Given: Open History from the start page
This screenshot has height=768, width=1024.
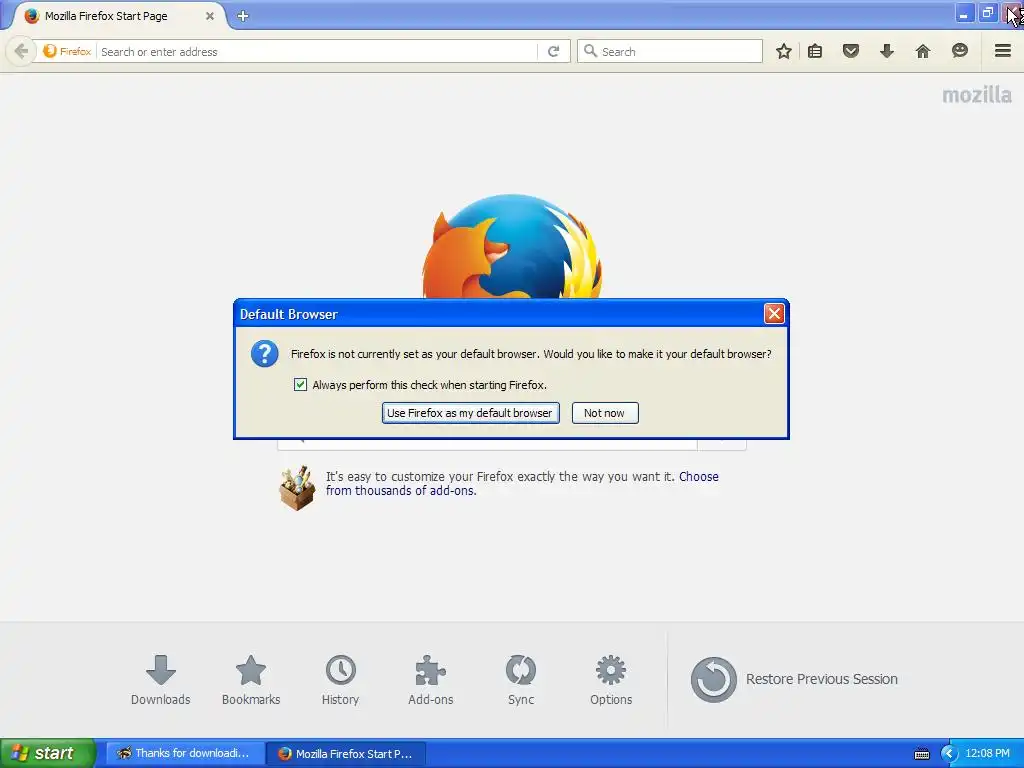Looking at the screenshot, I should click(x=340, y=680).
